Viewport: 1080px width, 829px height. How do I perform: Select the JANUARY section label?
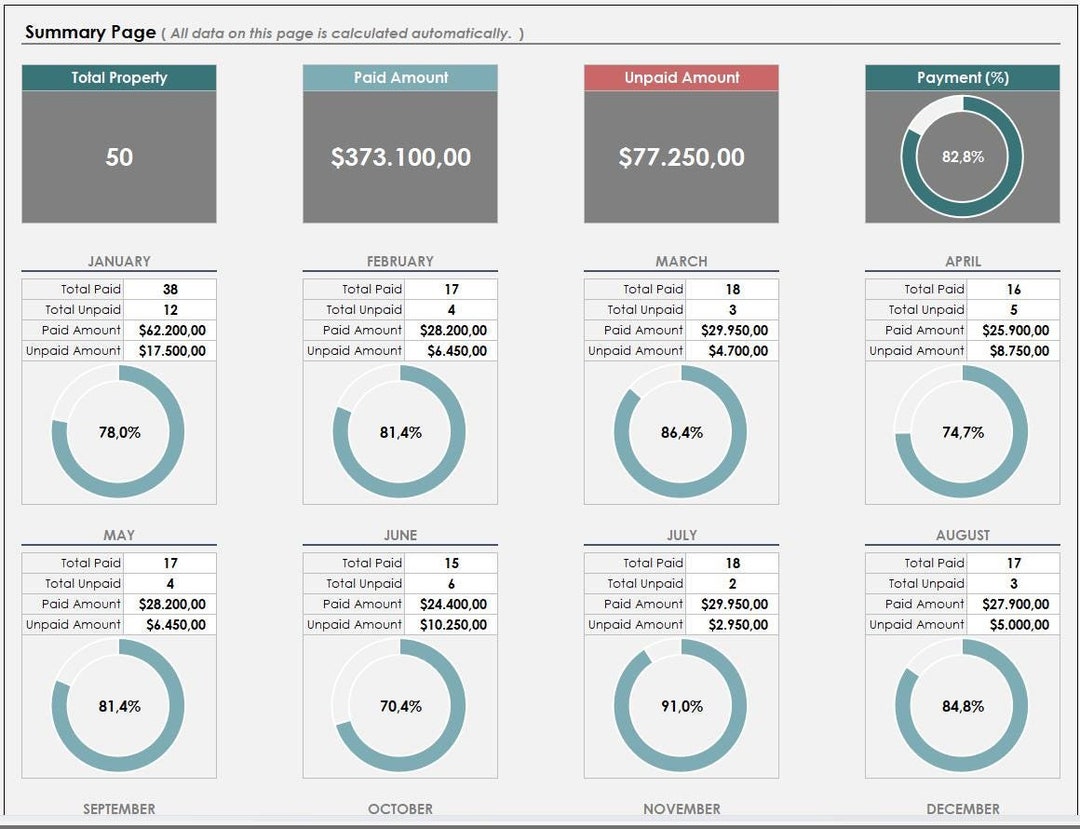[118, 260]
